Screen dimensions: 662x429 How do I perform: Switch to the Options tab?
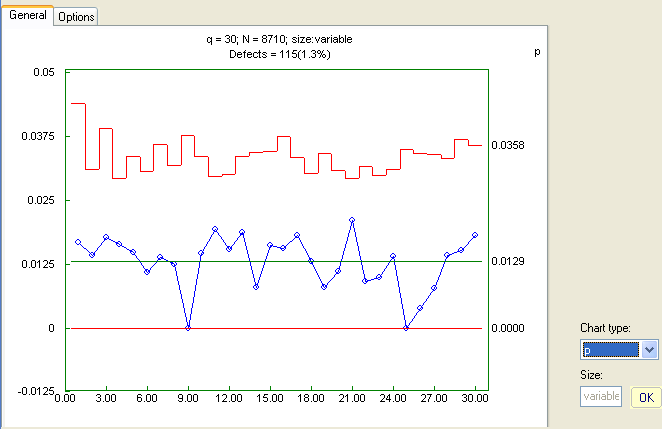76,17
